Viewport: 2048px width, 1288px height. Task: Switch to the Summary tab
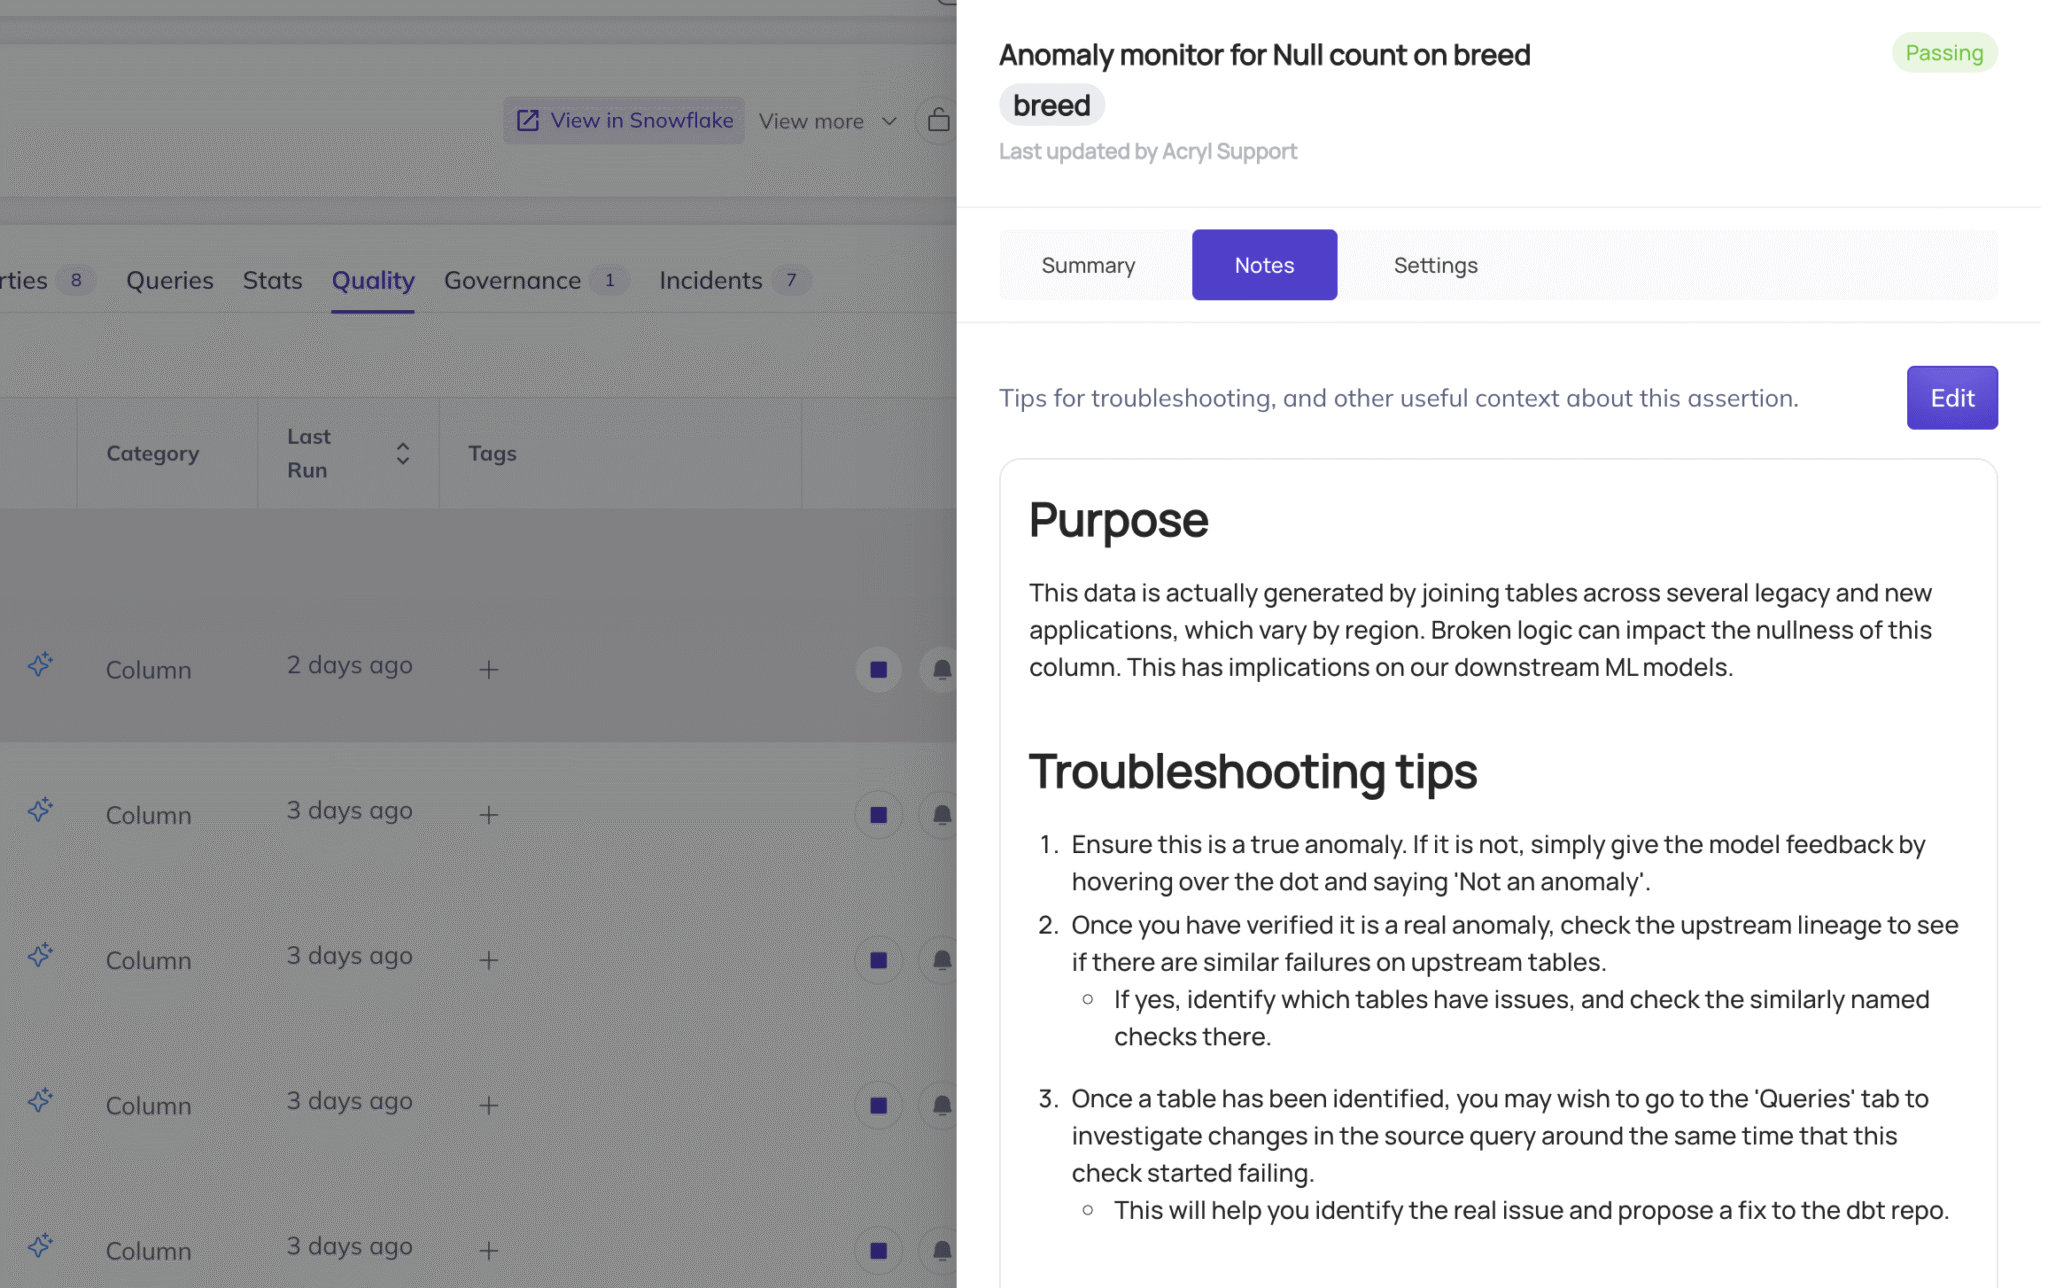(1088, 265)
